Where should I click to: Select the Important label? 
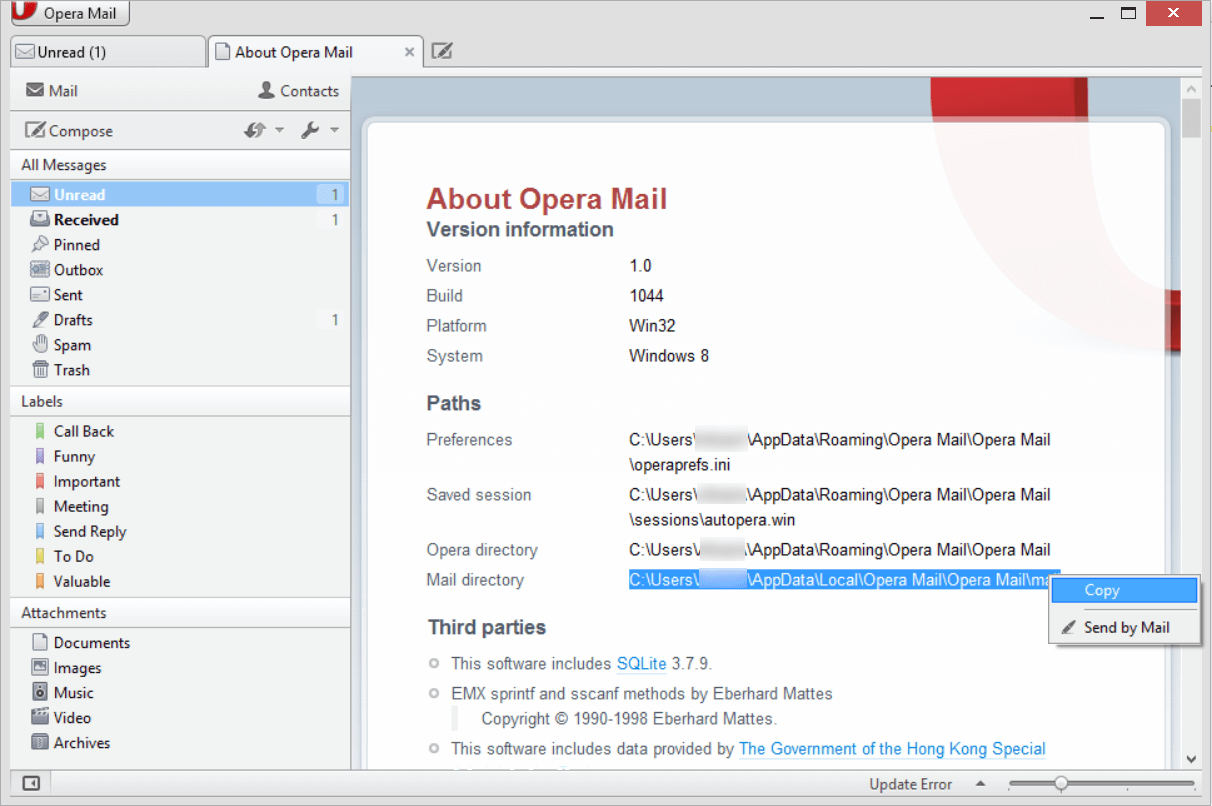coord(180,481)
